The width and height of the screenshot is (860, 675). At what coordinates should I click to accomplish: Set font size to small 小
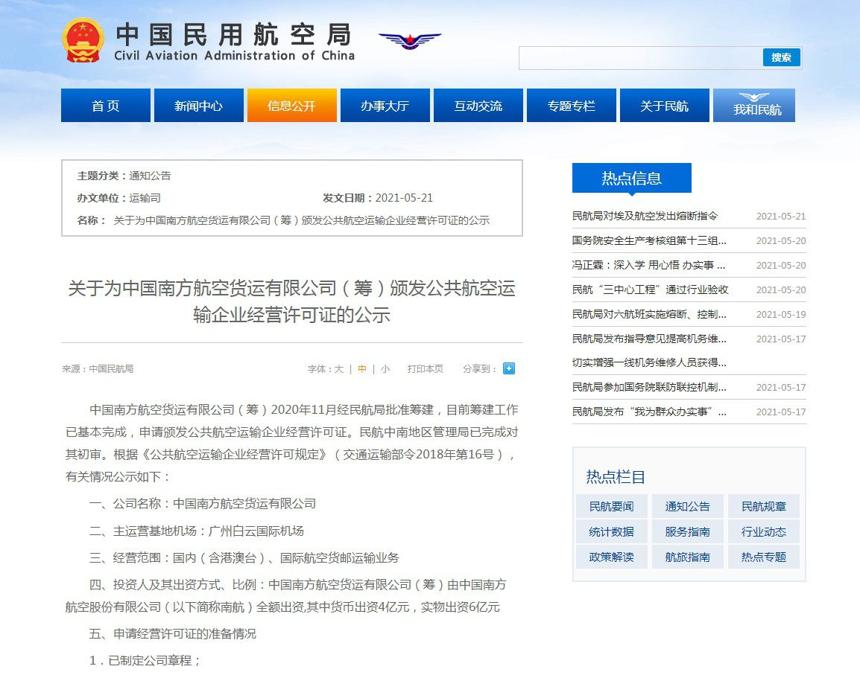pyautogui.click(x=385, y=369)
